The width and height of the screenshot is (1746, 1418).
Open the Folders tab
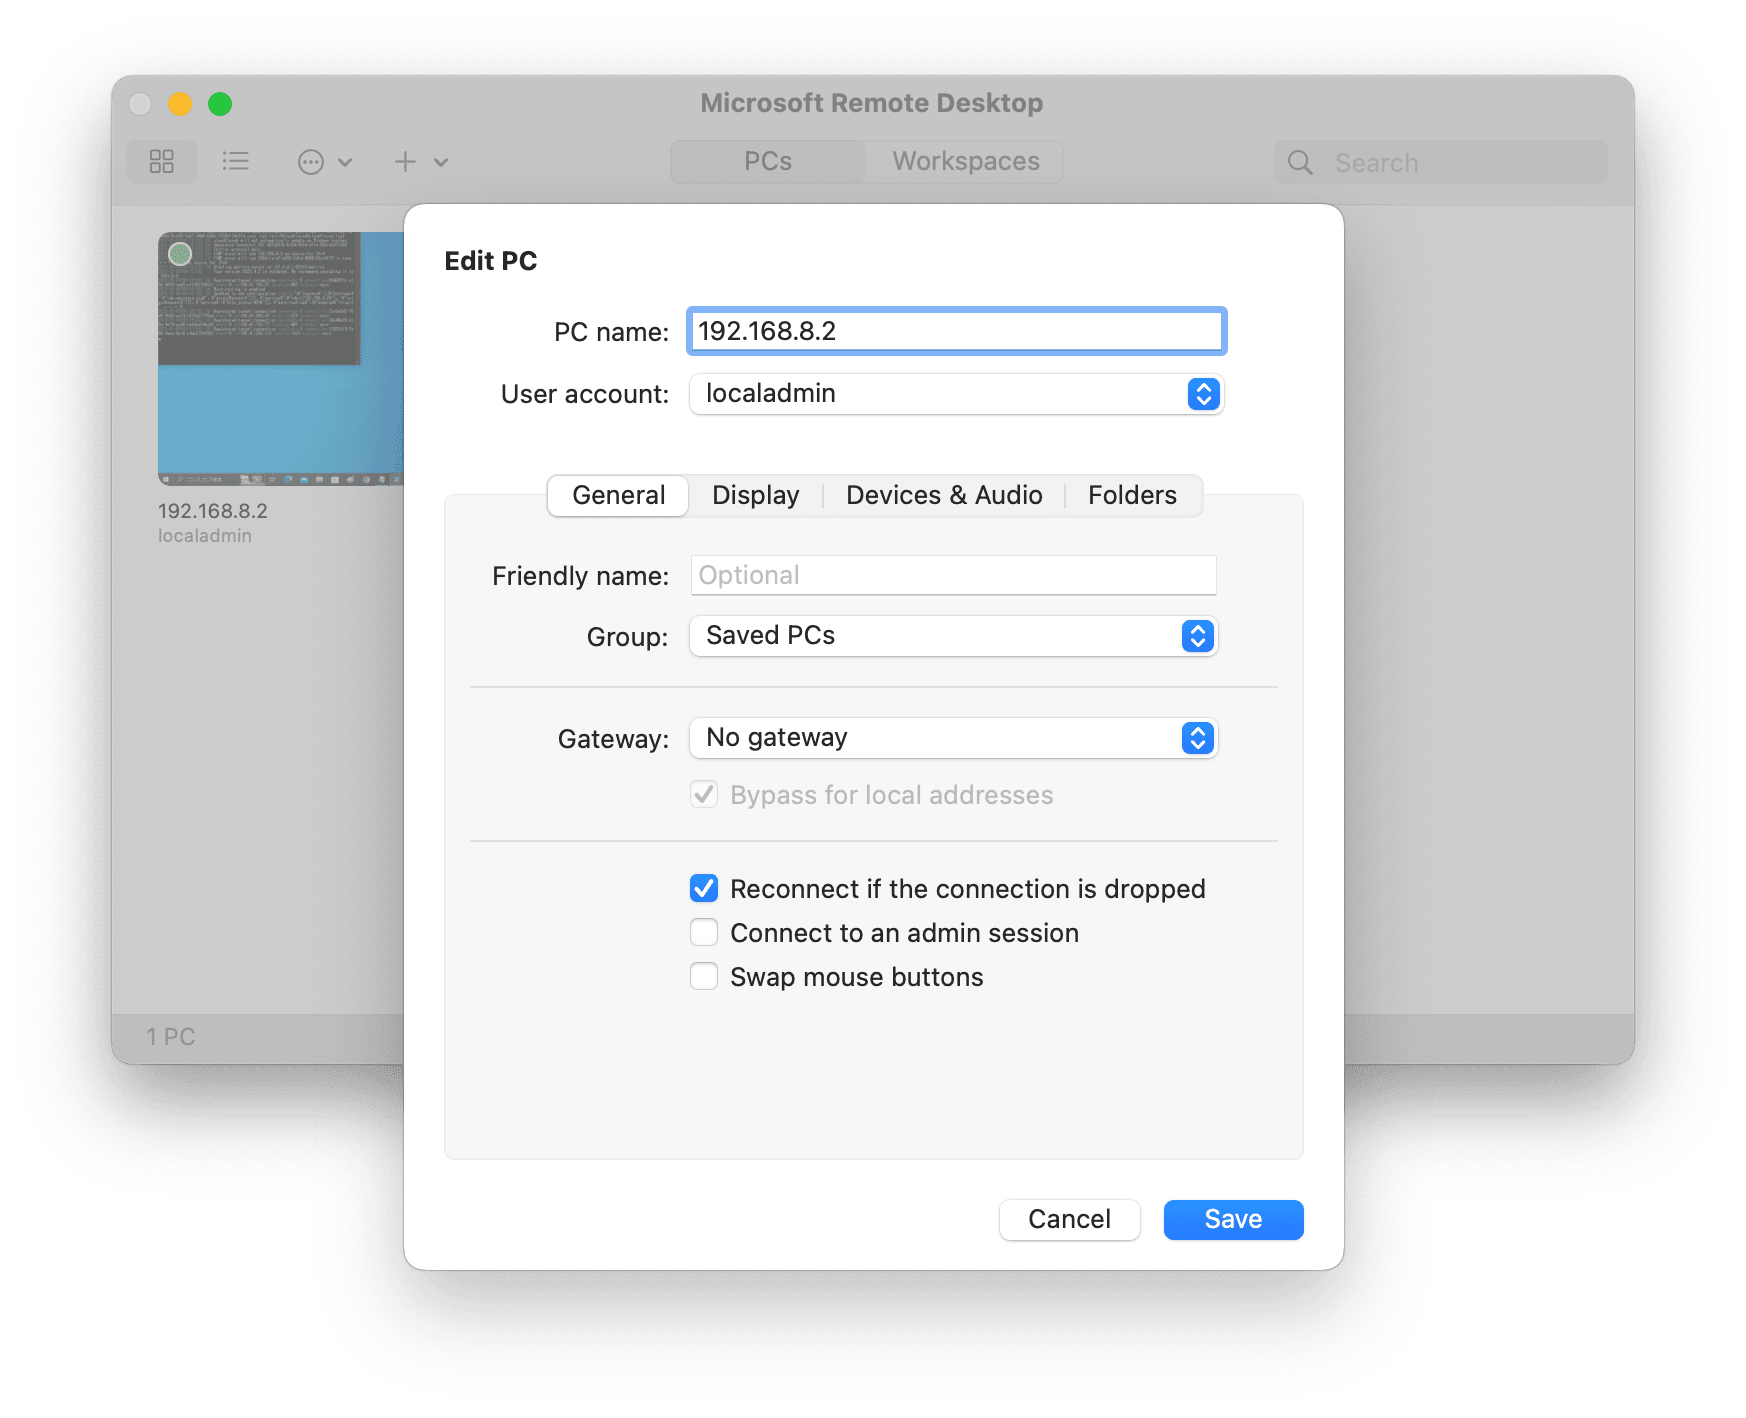1132,495
